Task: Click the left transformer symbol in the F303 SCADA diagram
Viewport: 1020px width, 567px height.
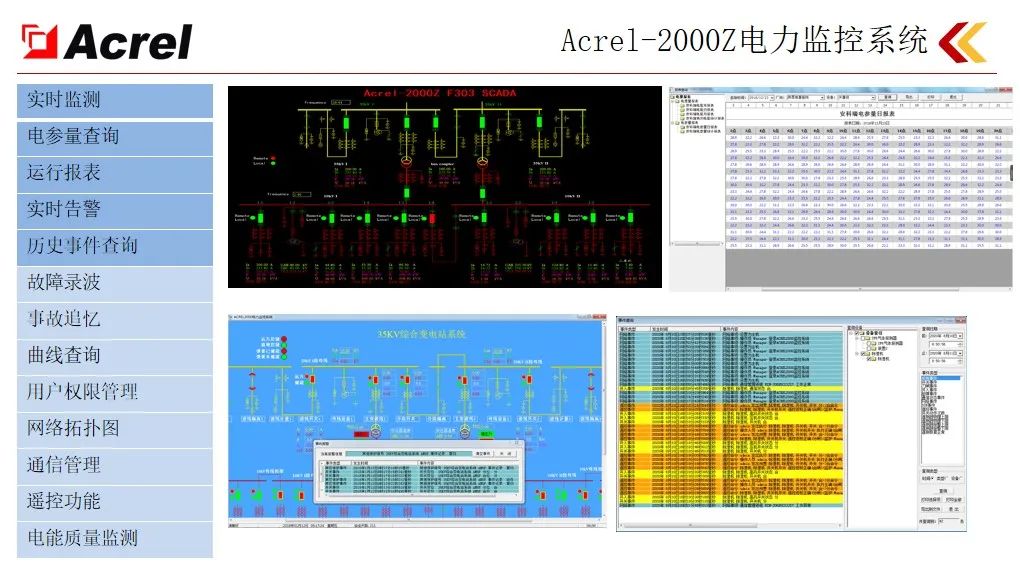Action: 406,162
